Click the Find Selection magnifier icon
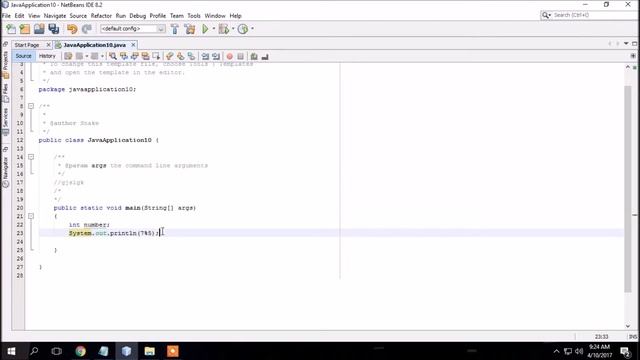This screenshot has height=360, width=640. [x=113, y=56]
